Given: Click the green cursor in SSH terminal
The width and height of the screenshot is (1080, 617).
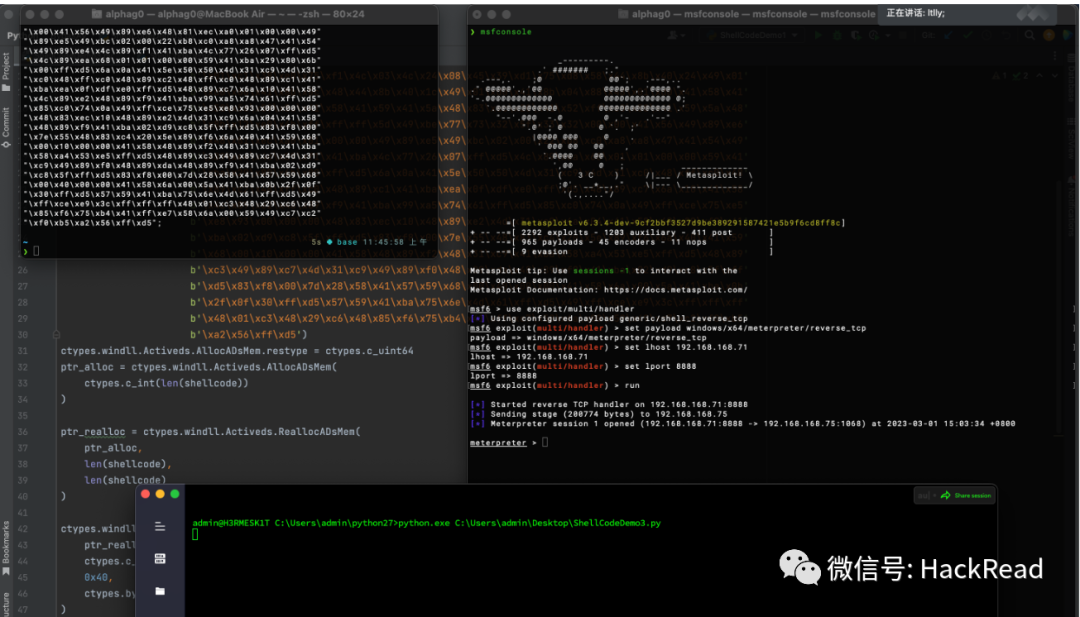Looking at the screenshot, I should point(195,535).
